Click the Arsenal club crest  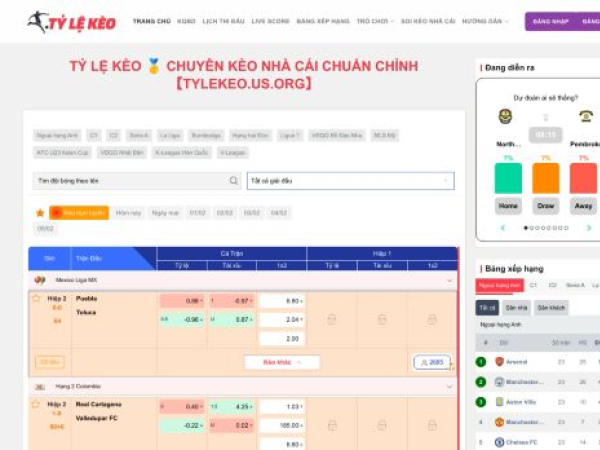[x=499, y=361]
